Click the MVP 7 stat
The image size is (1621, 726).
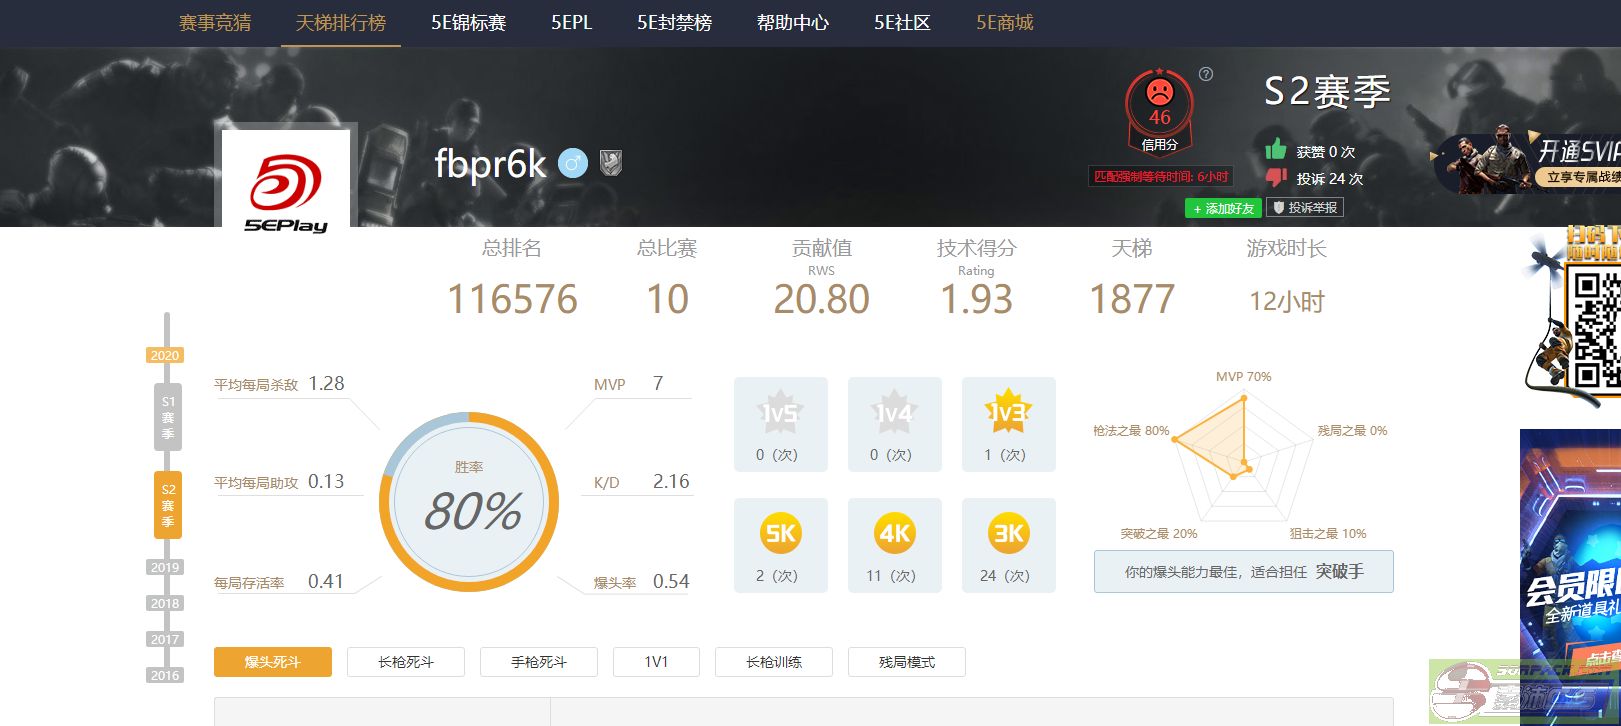629,384
